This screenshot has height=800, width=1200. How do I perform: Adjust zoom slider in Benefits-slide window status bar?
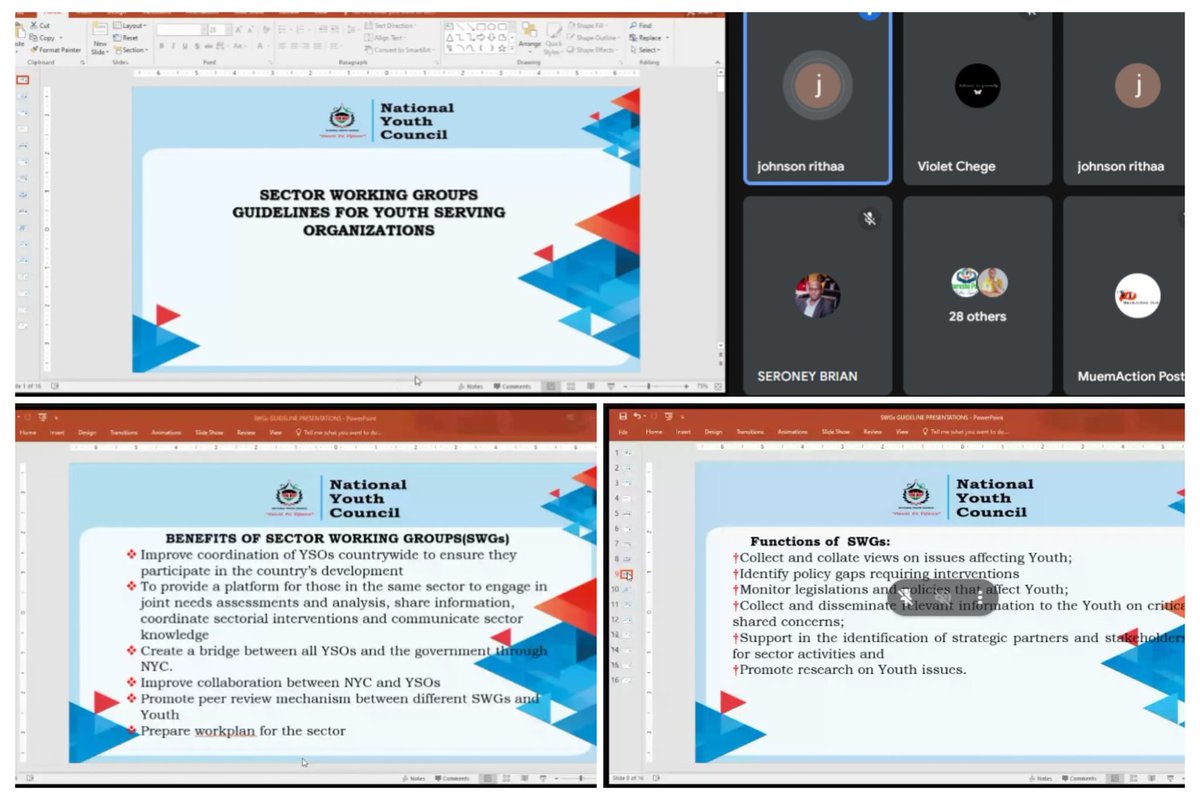(575, 777)
